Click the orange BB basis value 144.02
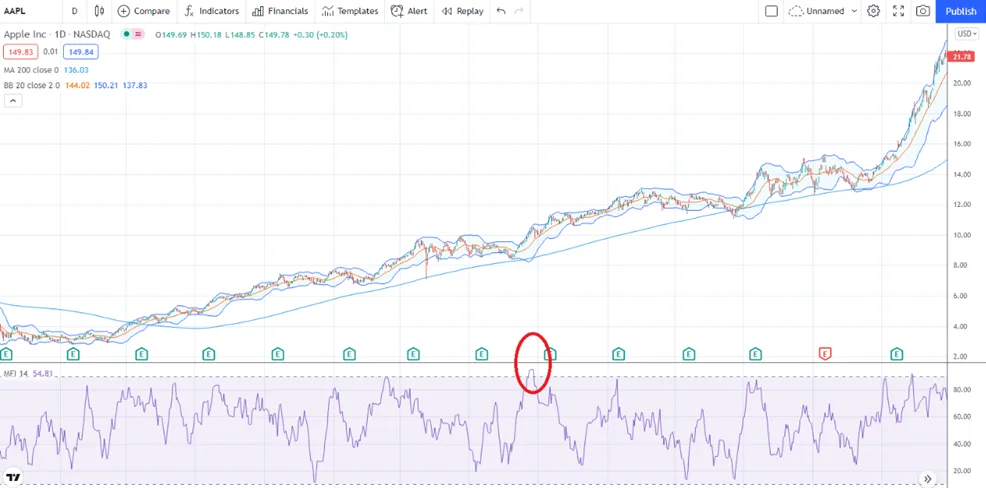The height and width of the screenshot is (488, 986). click(x=77, y=85)
